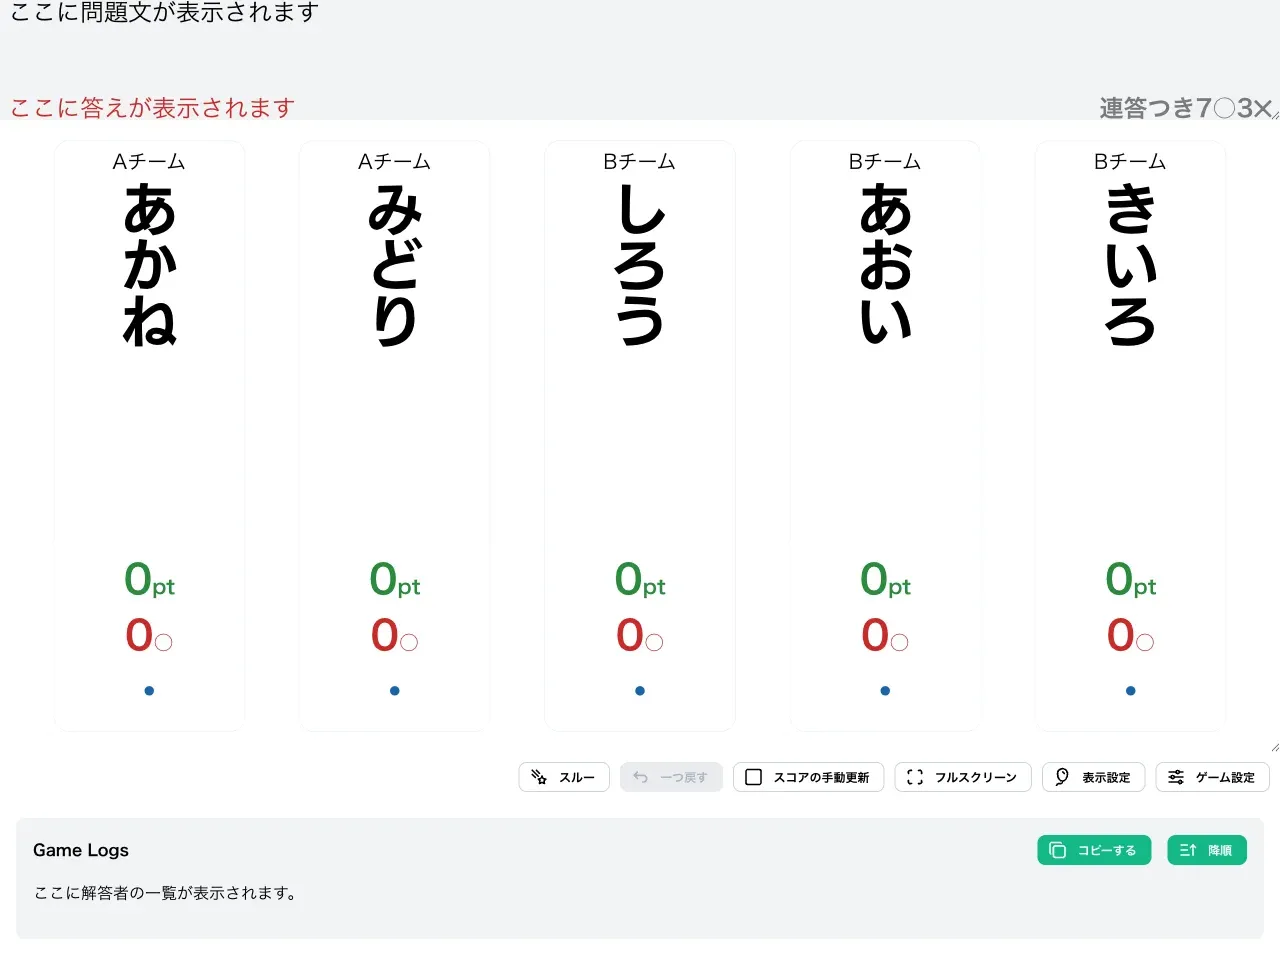The width and height of the screenshot is (1280, 955).
Task: Click the スルー (skip) button
Action: pyautogui.click(x=564, y=777)
